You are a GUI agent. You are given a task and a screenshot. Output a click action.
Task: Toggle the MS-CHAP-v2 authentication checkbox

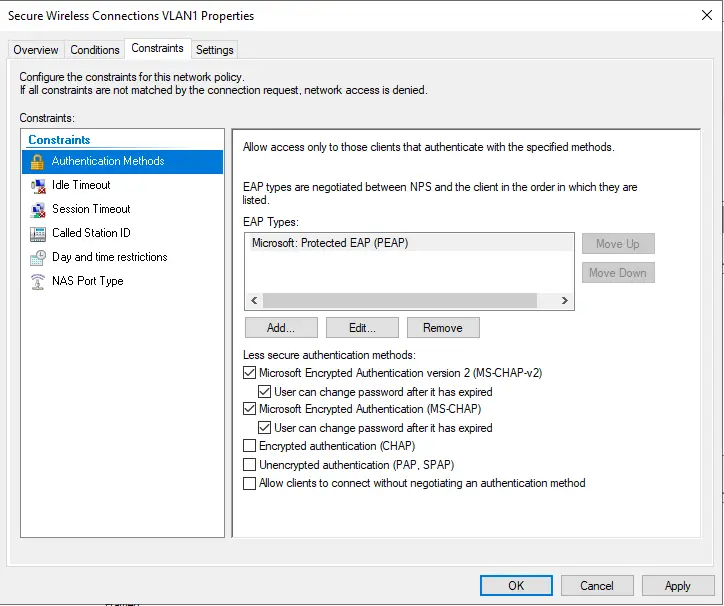249,373
